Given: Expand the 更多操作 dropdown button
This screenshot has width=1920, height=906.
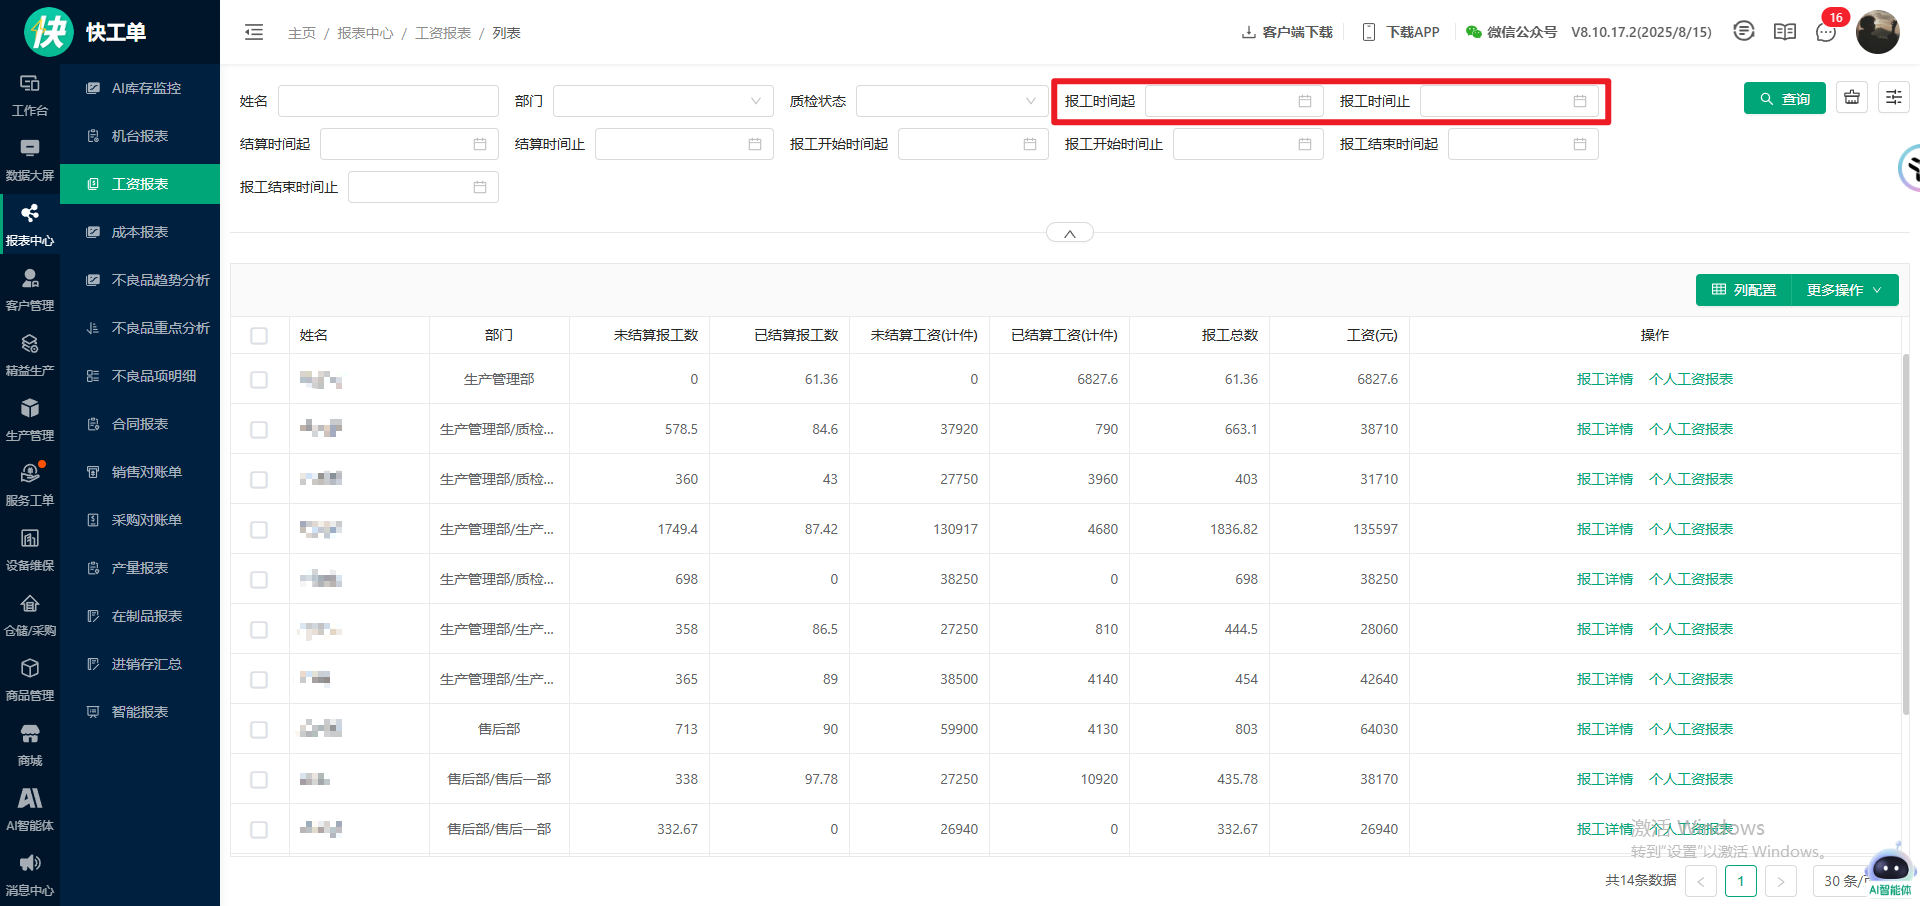Looking at the screenshot, I should tap(1844, 290).
